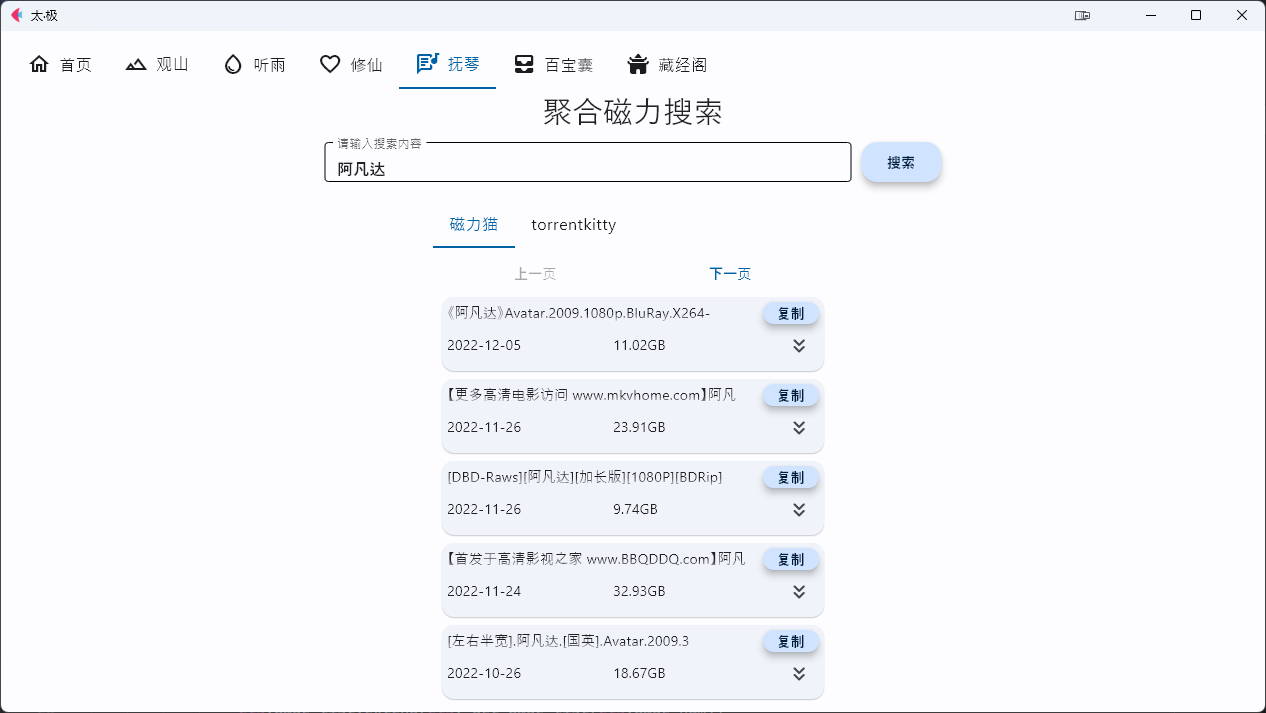This screenshot has height=713, width=1266.
Task: Click the 修仙 heart icon
Action: (x=330, y=63)
